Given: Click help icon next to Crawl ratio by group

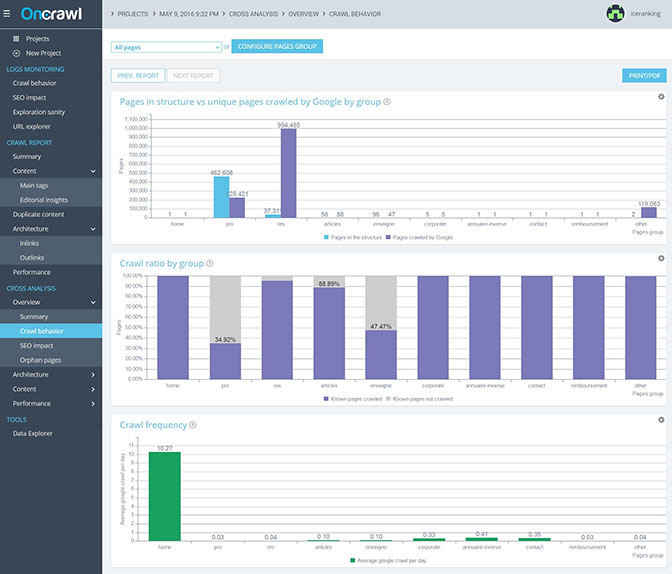Looking at the screenshot, I should click(210, 263).
